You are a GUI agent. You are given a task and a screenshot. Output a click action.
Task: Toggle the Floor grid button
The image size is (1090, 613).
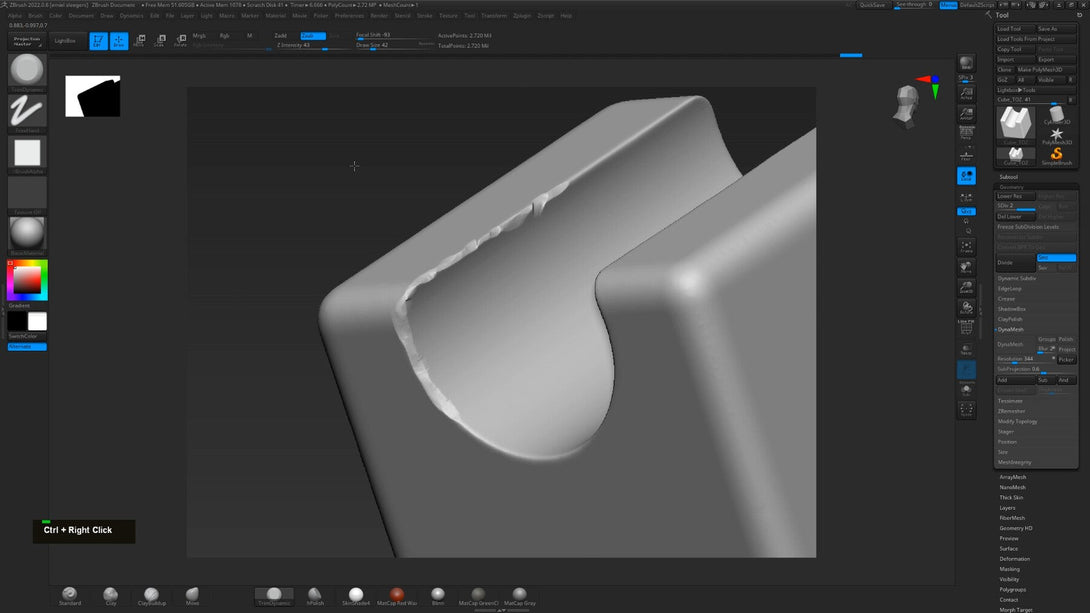(x=966, y=155)
